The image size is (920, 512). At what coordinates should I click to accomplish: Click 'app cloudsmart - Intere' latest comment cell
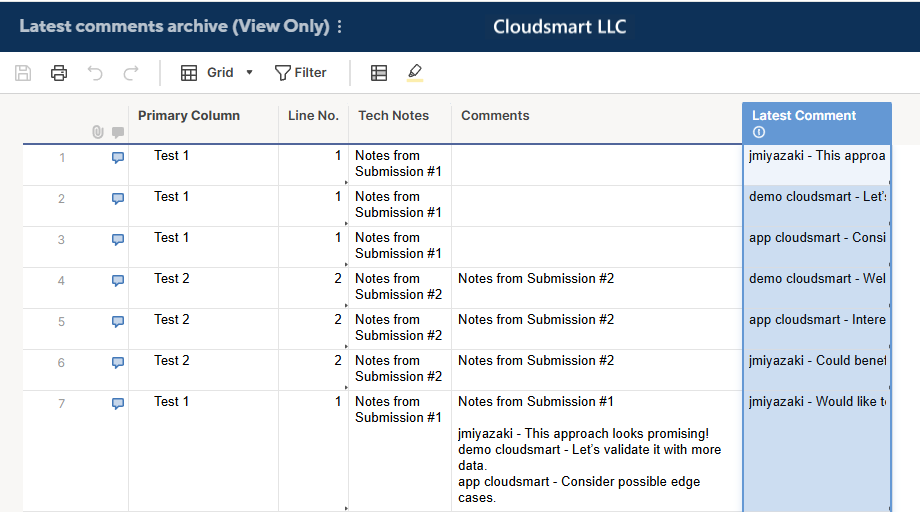tap(817, 329)
